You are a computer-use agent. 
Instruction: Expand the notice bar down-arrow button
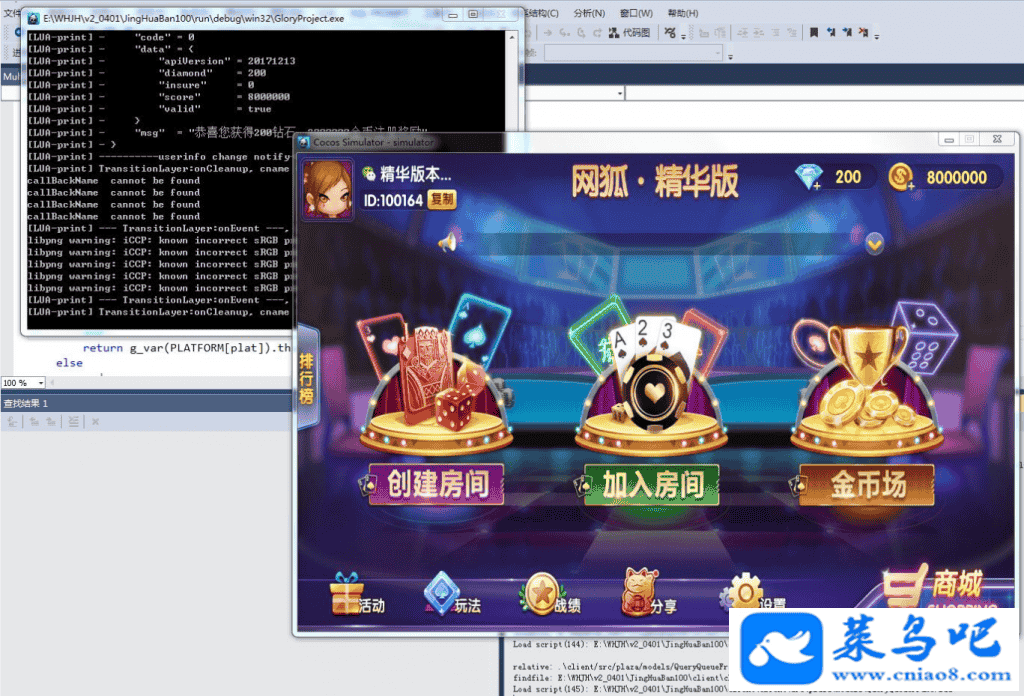point(874,243)
